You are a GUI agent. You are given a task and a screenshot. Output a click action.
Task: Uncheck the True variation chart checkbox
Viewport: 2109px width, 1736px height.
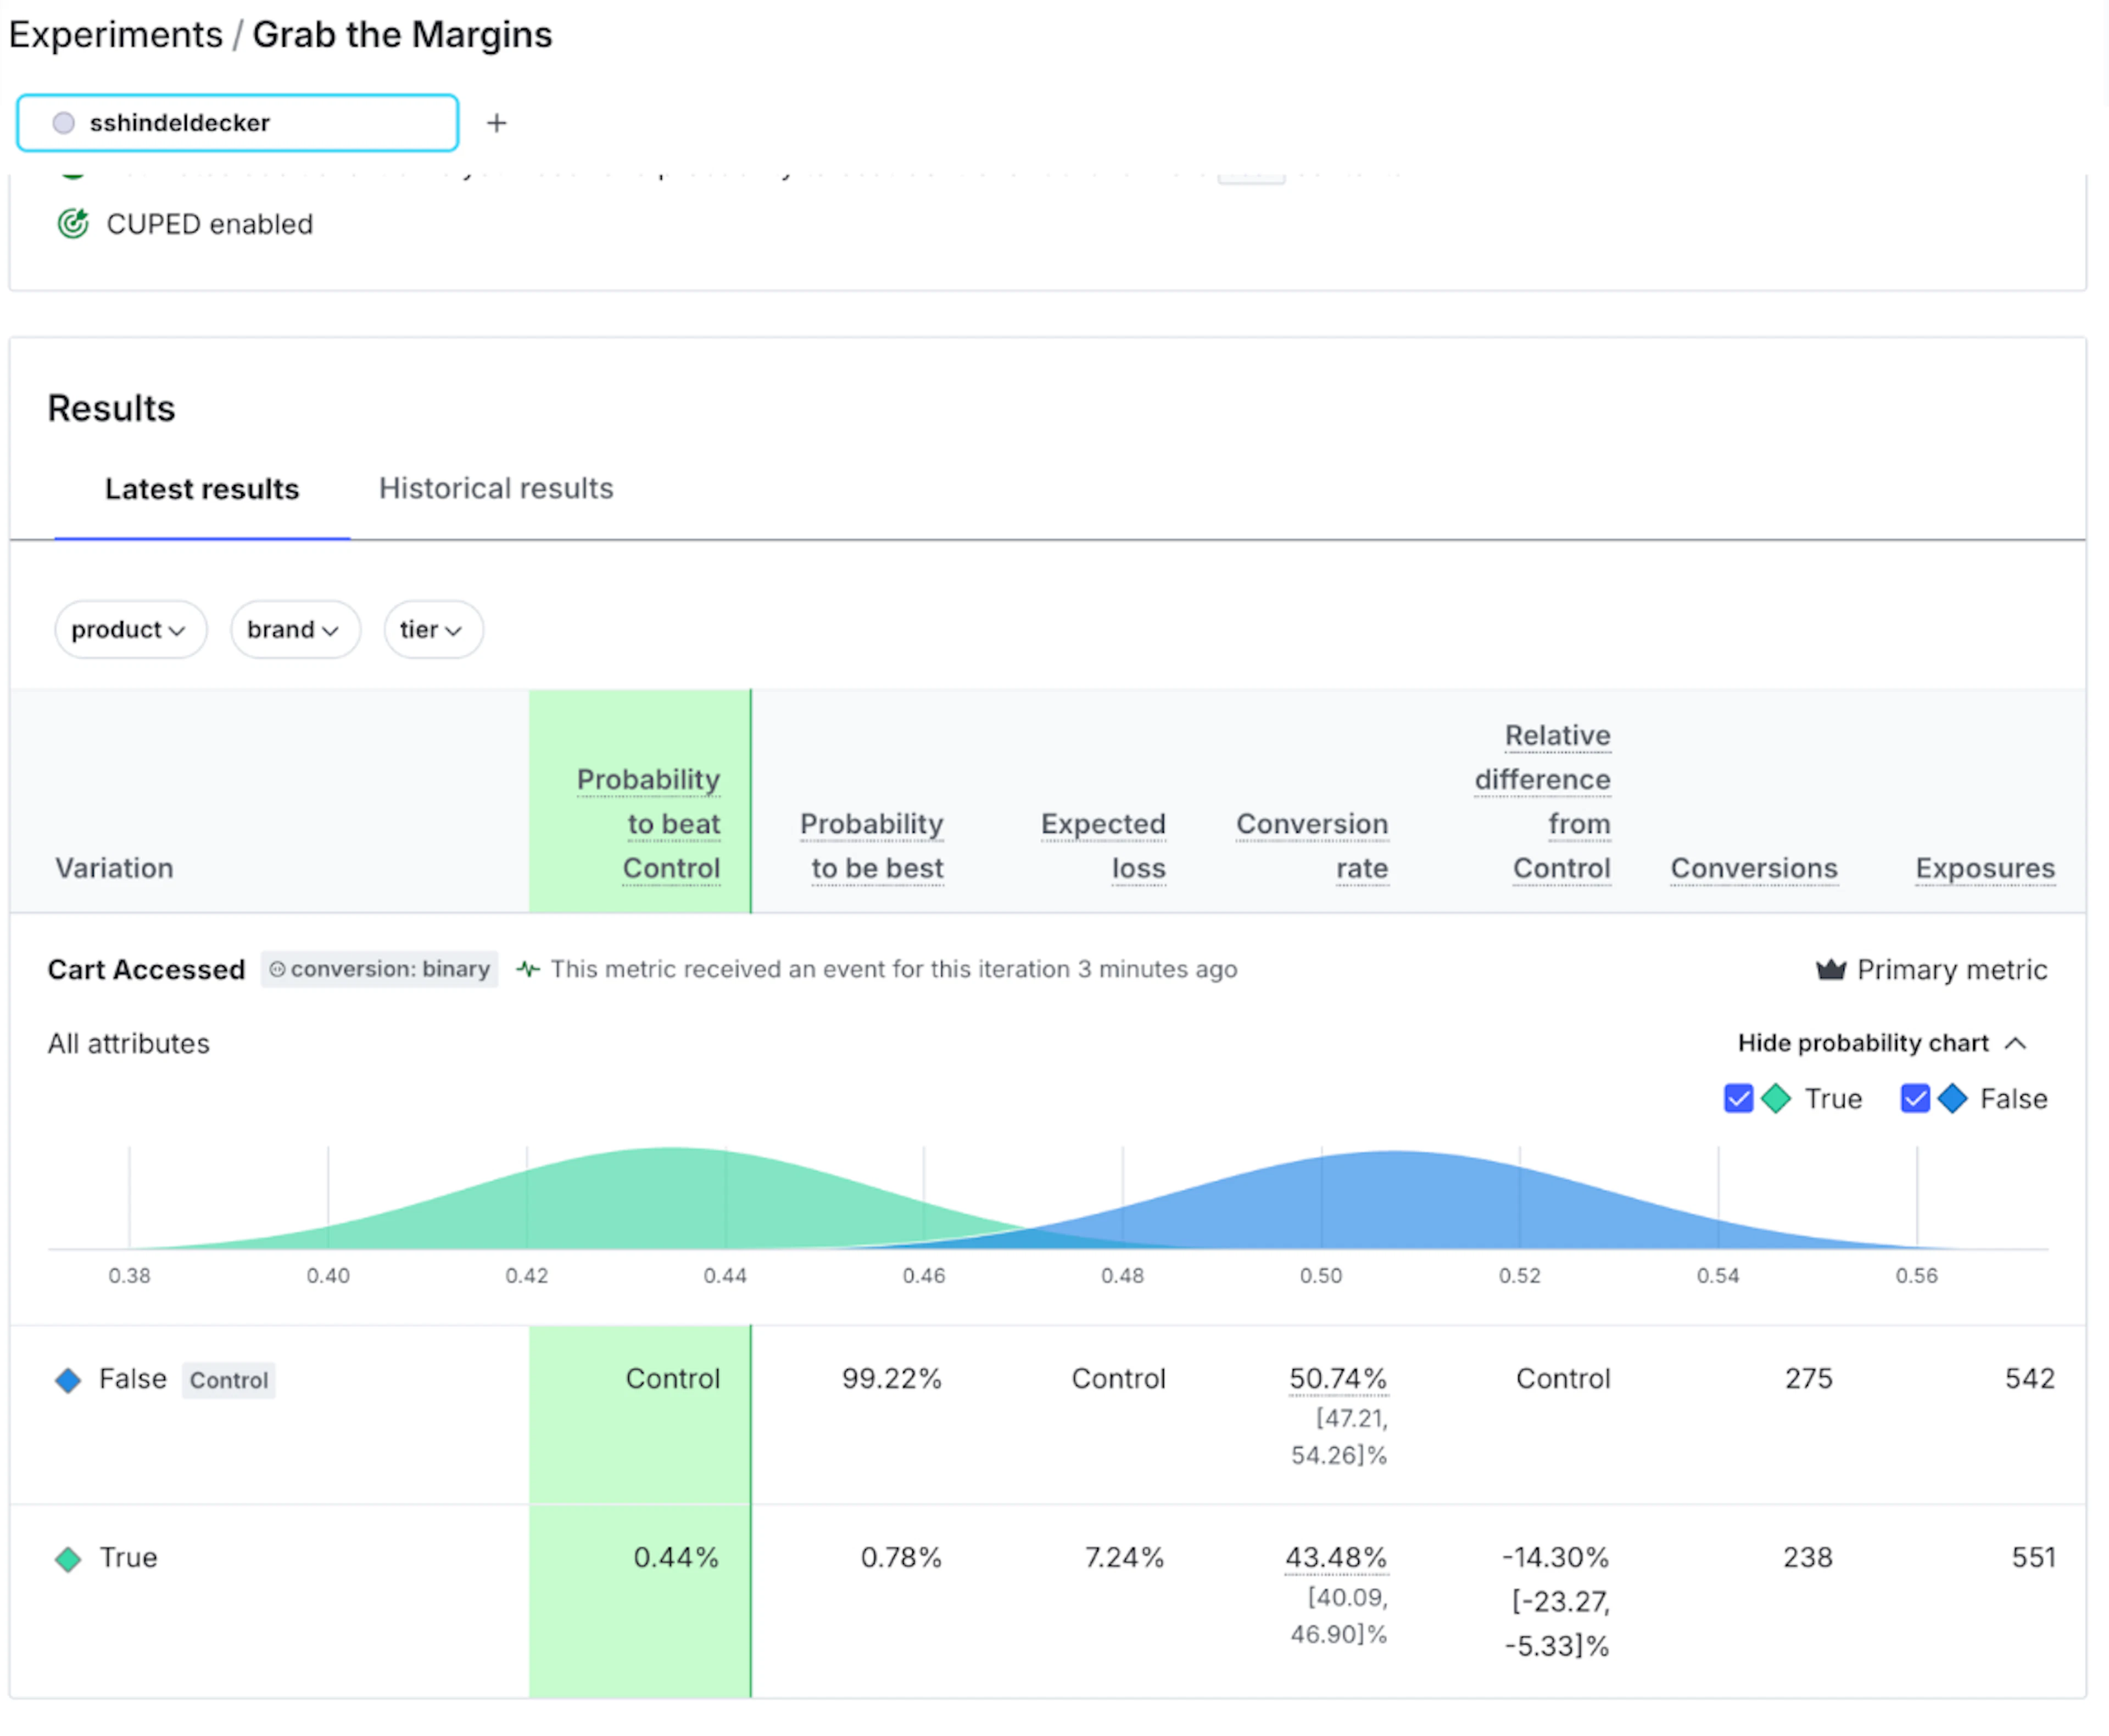coord(1738,1098)
